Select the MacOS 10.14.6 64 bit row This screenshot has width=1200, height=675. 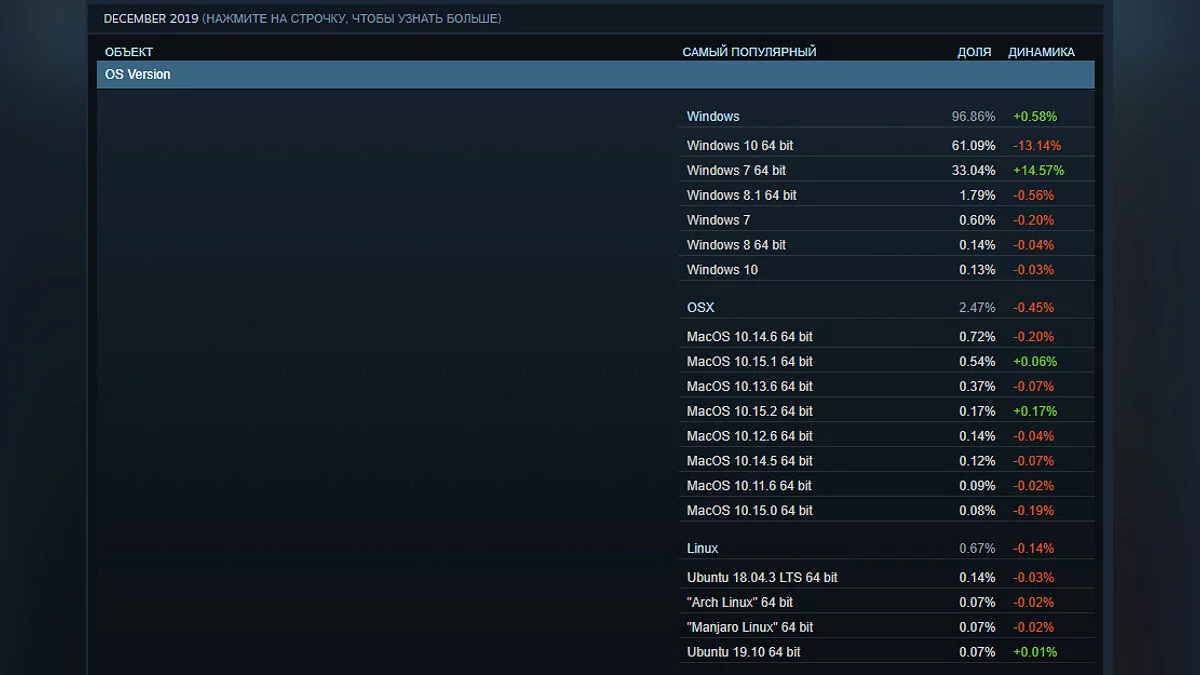tap(749, 337)
